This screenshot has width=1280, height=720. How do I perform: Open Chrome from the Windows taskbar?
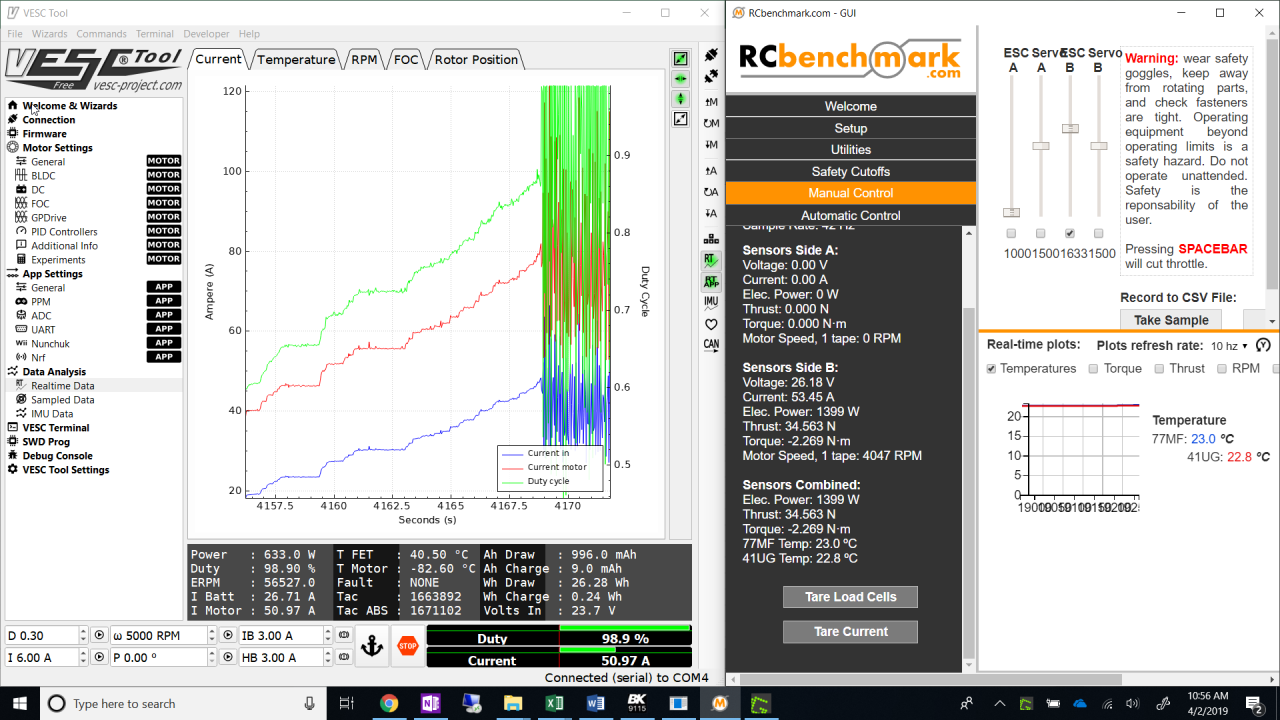[389, 703]
